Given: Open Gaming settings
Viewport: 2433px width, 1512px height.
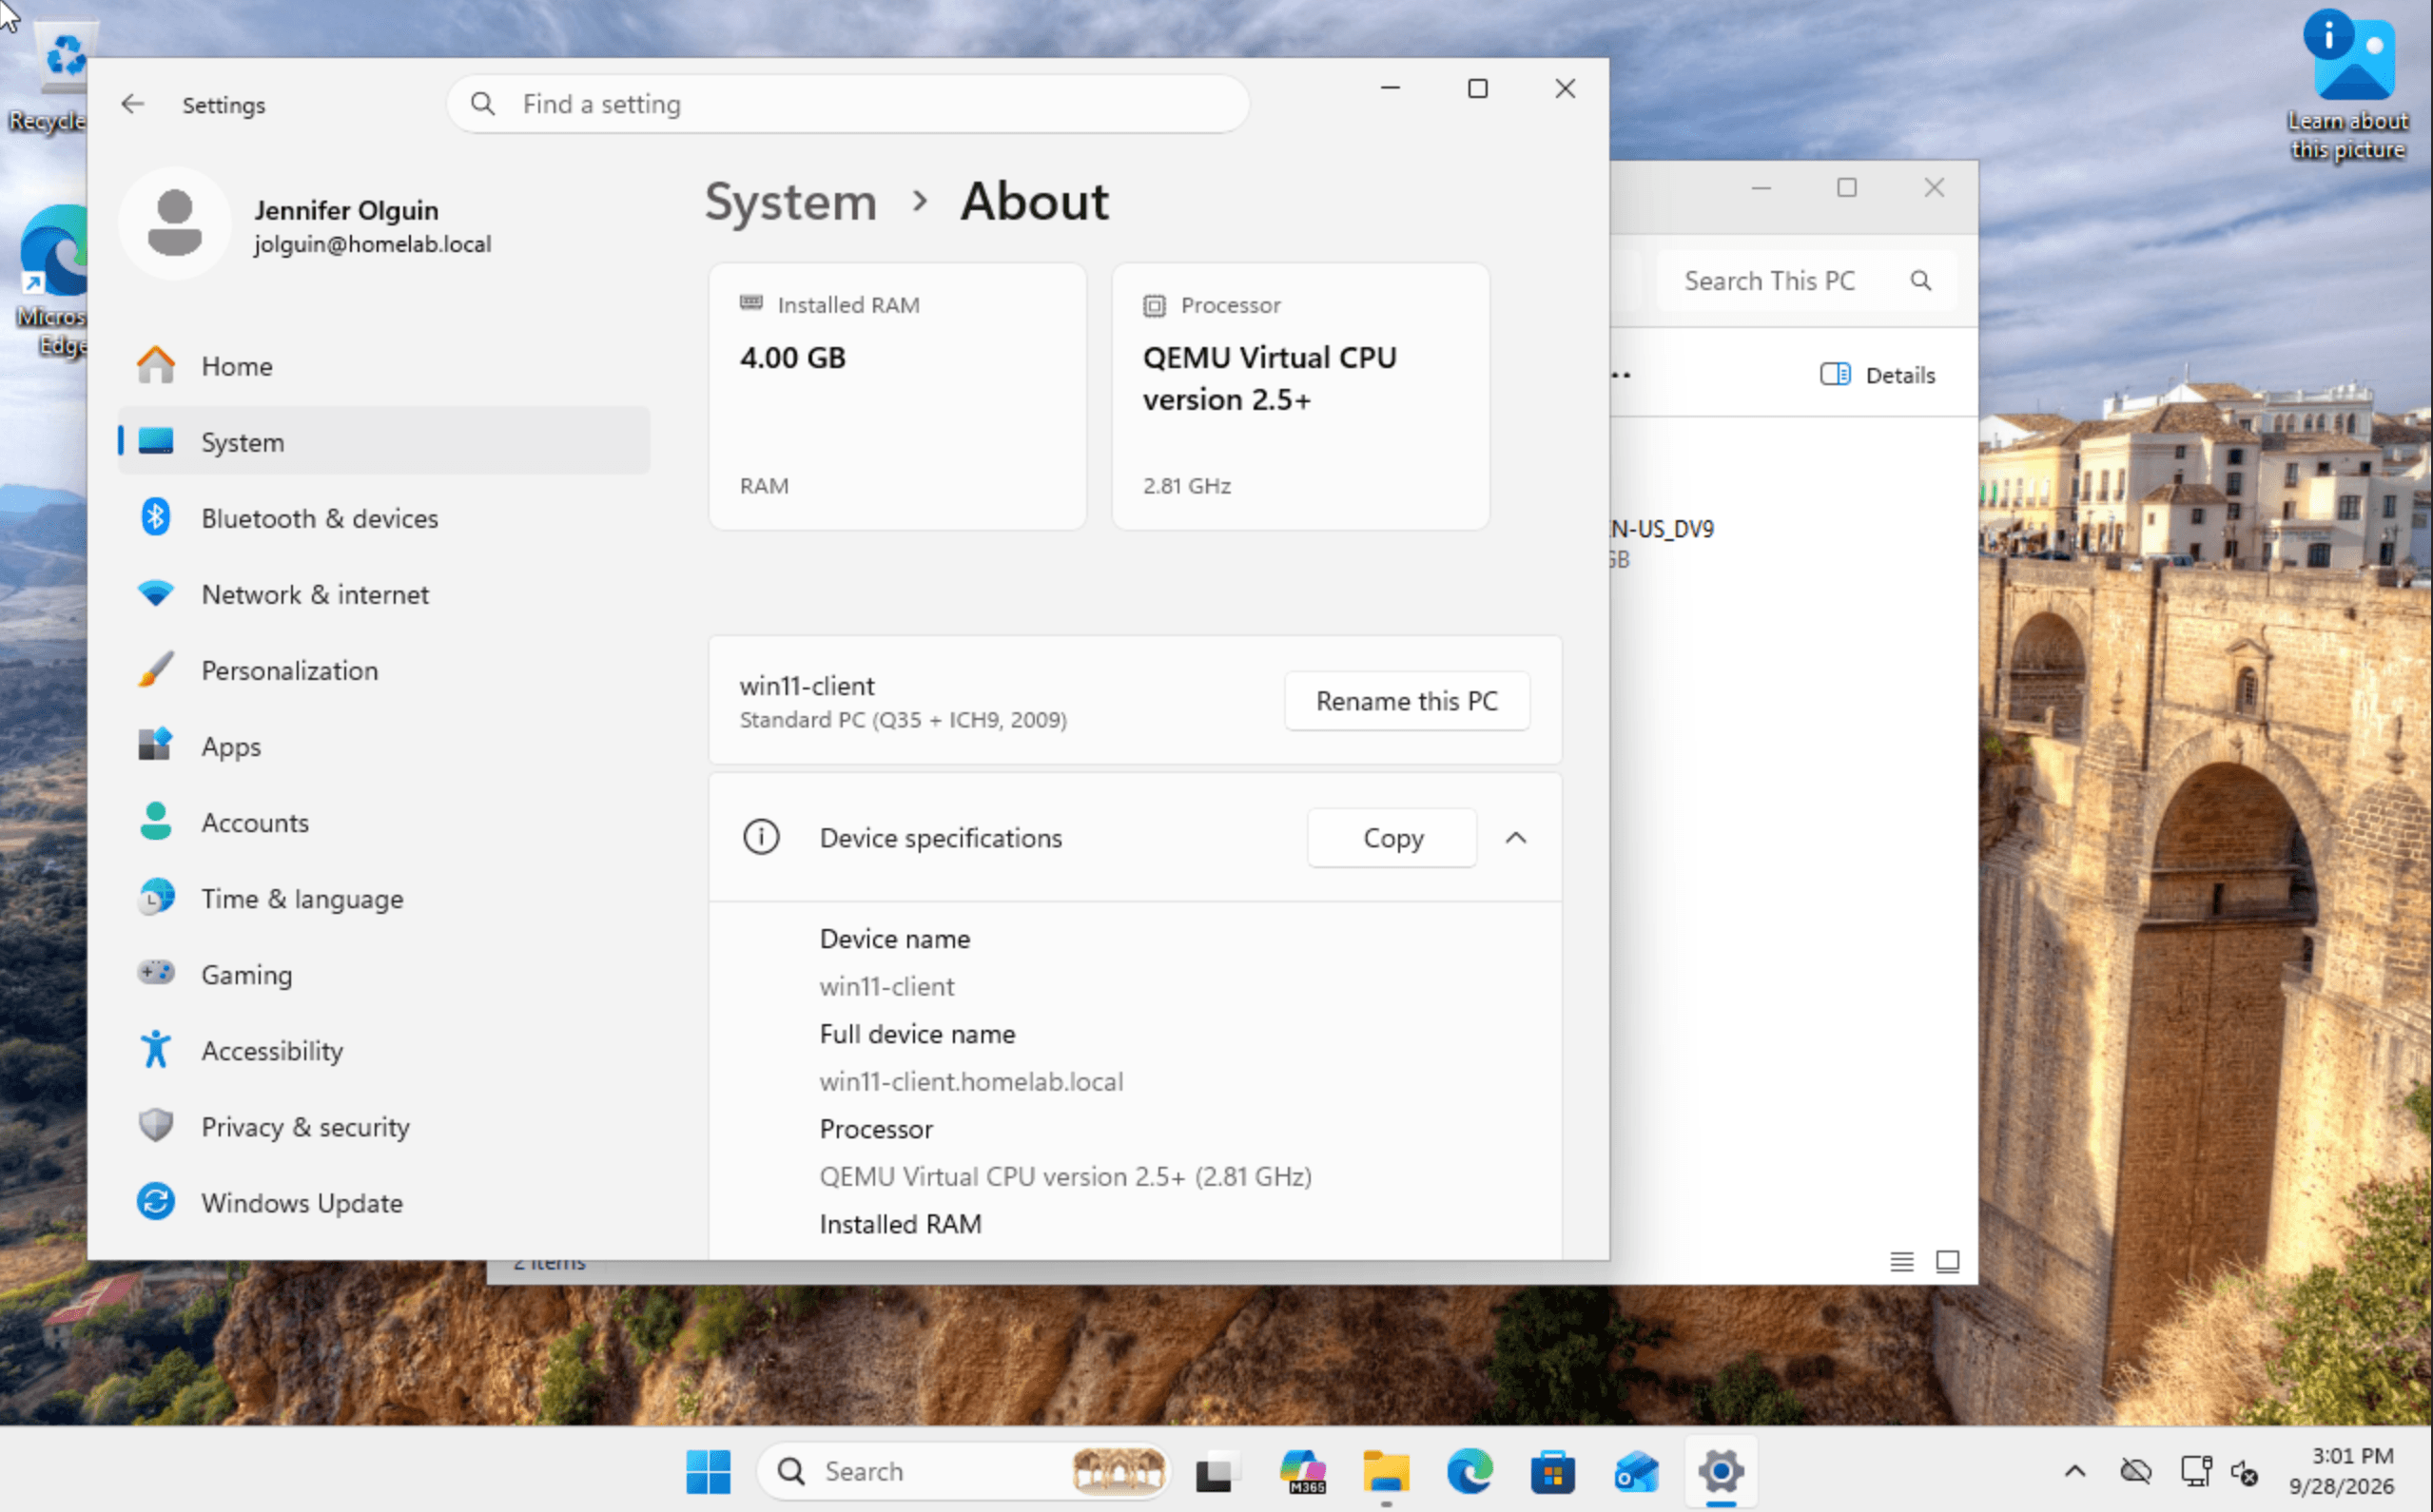Looking at the screenshot, I should click(x=384, y=974).
